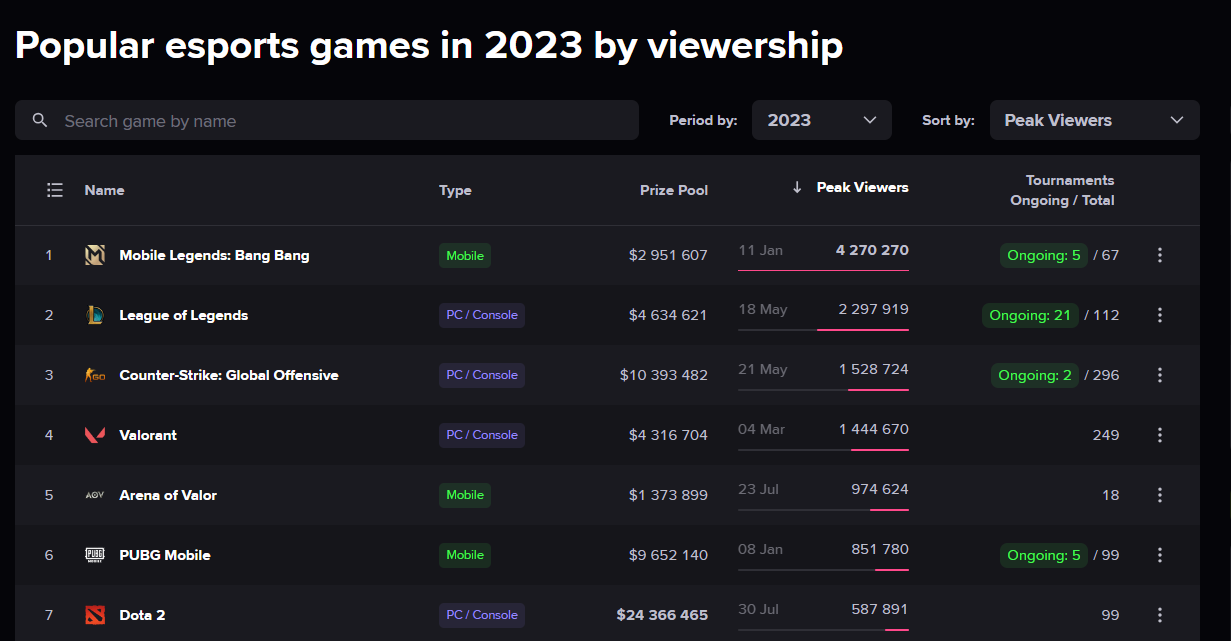Screen dimensions: 1231x641
Task: Click the PUBG Mobile logo icon
Action: pyautogui.click(x=95, y=555)
